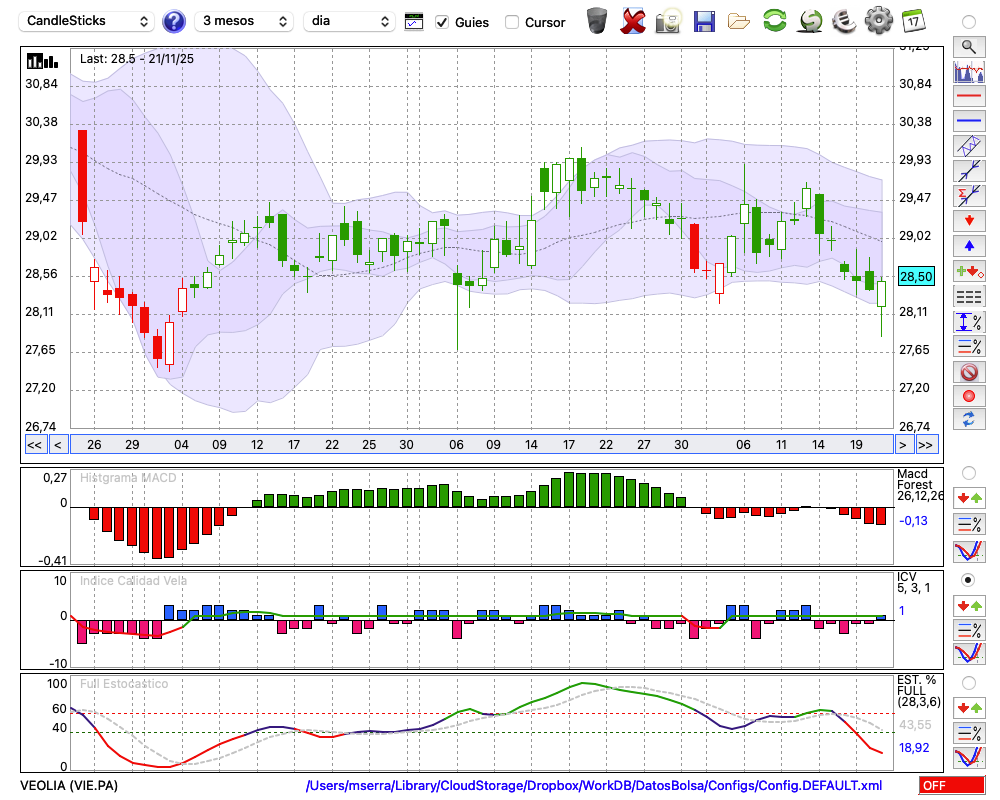Click the calendar 17 icon
Viewport: 1000px width, 800px height.
(x=913, y=21)
